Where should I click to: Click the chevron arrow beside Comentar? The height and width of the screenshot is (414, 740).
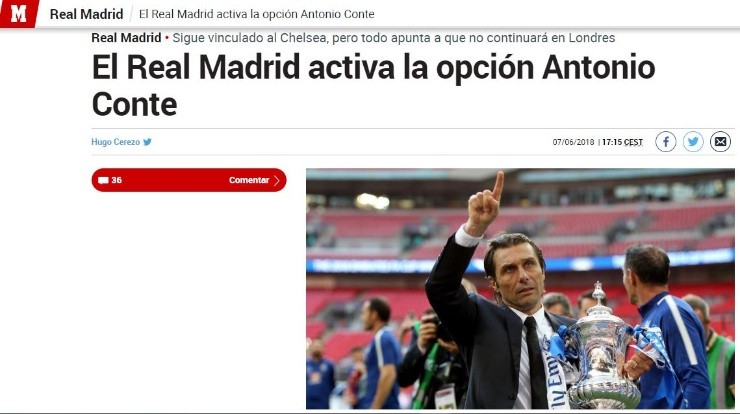[277, 180]
